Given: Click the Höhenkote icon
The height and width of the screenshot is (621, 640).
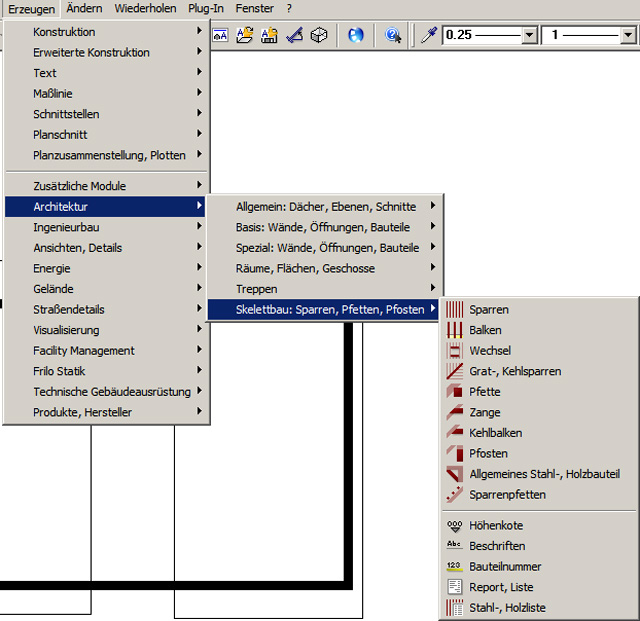Looking at the screenshot, I should click(x=454, y=526).
